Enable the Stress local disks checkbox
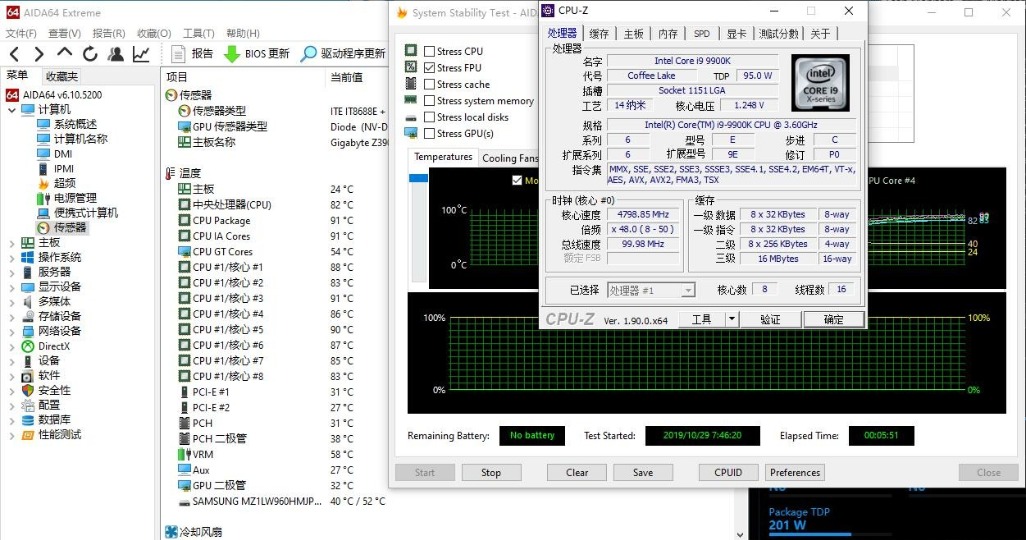This screenshot has height=540, width=1026. [430, 117]
